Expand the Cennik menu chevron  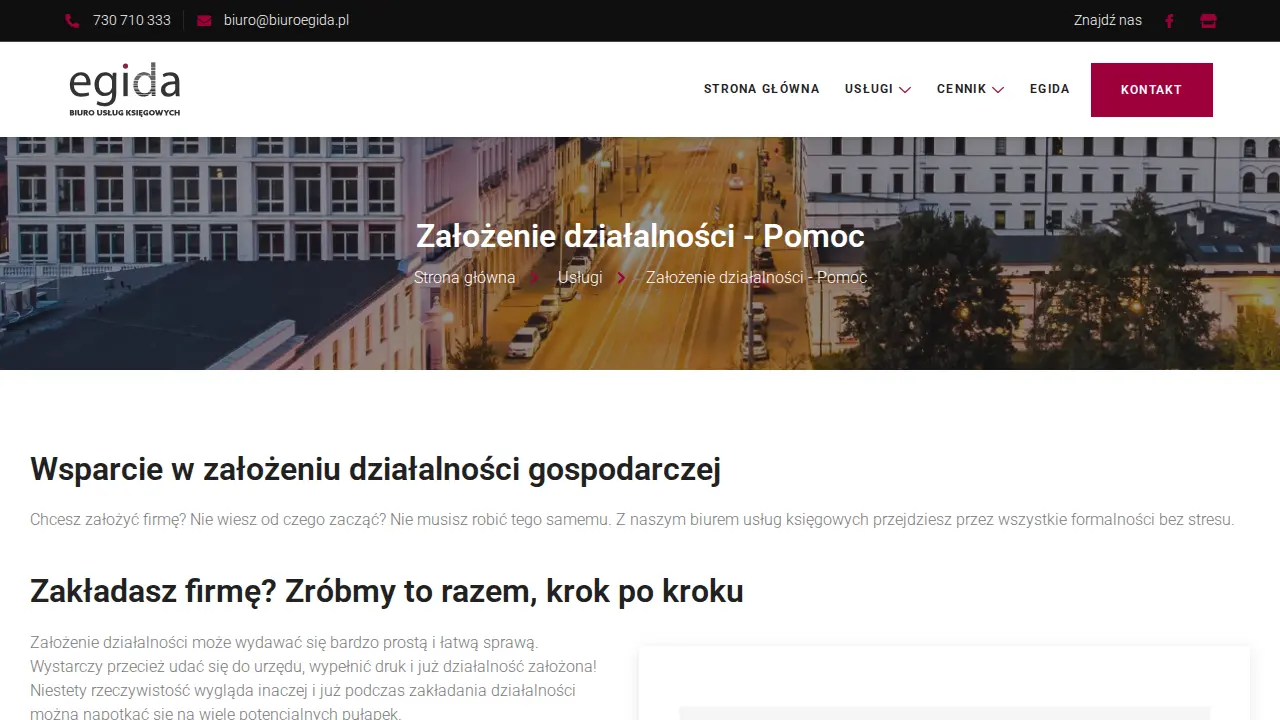[x=998, y=90]
